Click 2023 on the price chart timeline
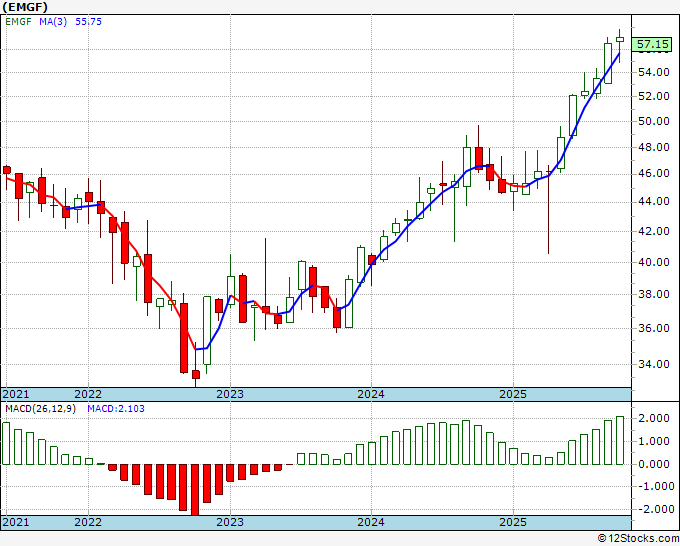The height and width of the screenshot is (546, 680). pyautogui.click(x=230, y=394)
